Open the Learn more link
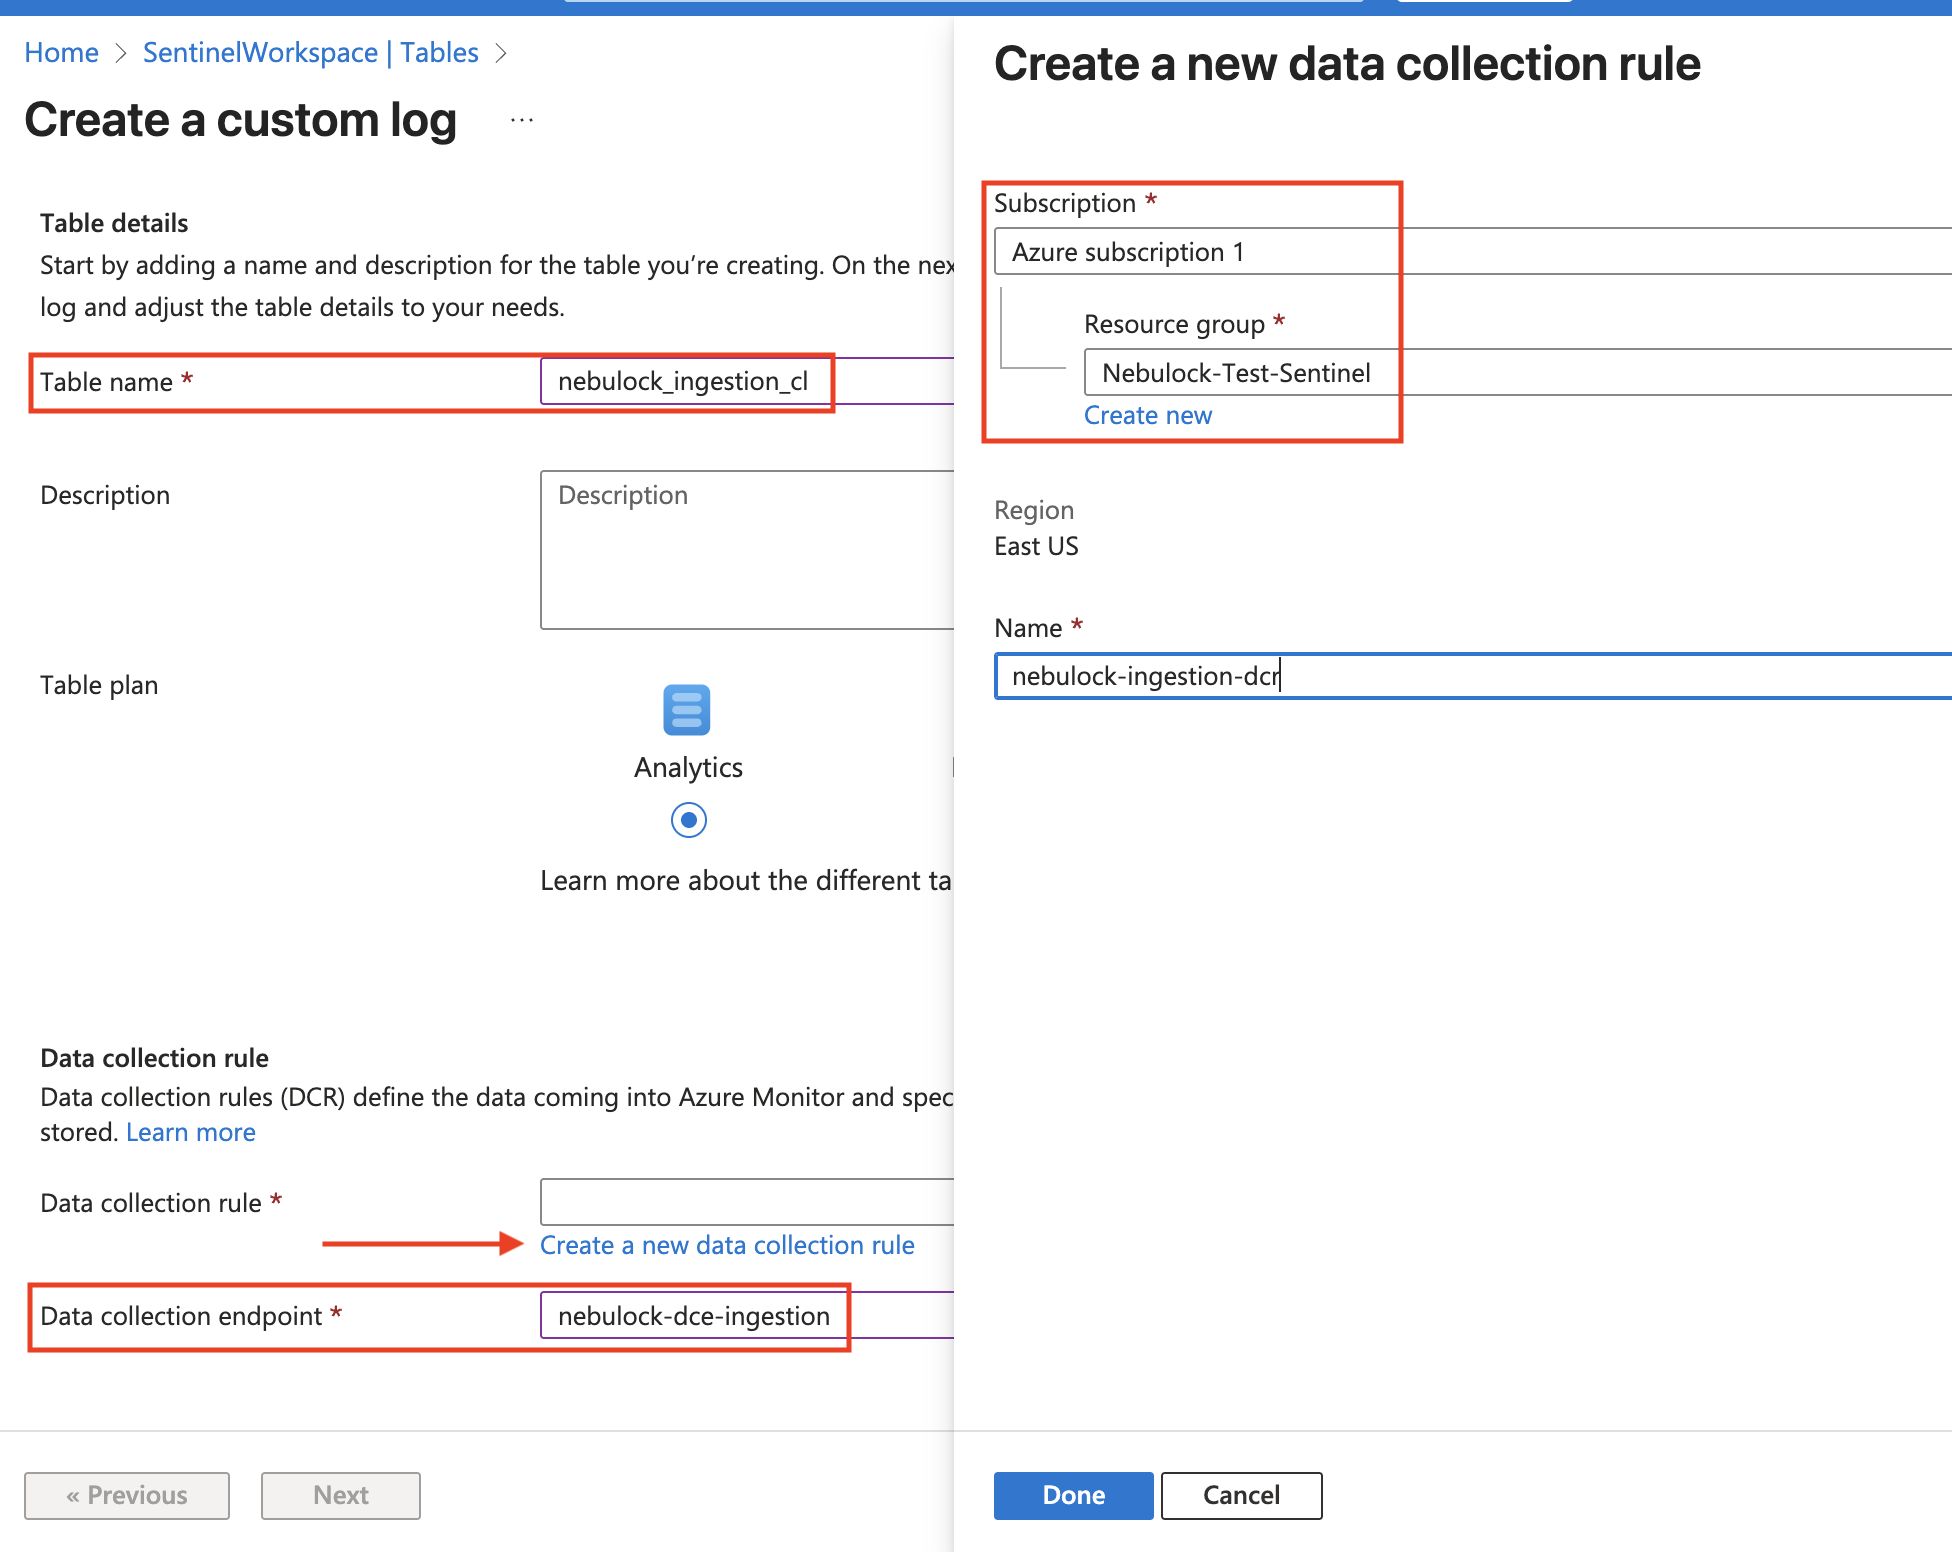Image resolution: width=1952 pixels, height=1552 pixels. 190,1132
